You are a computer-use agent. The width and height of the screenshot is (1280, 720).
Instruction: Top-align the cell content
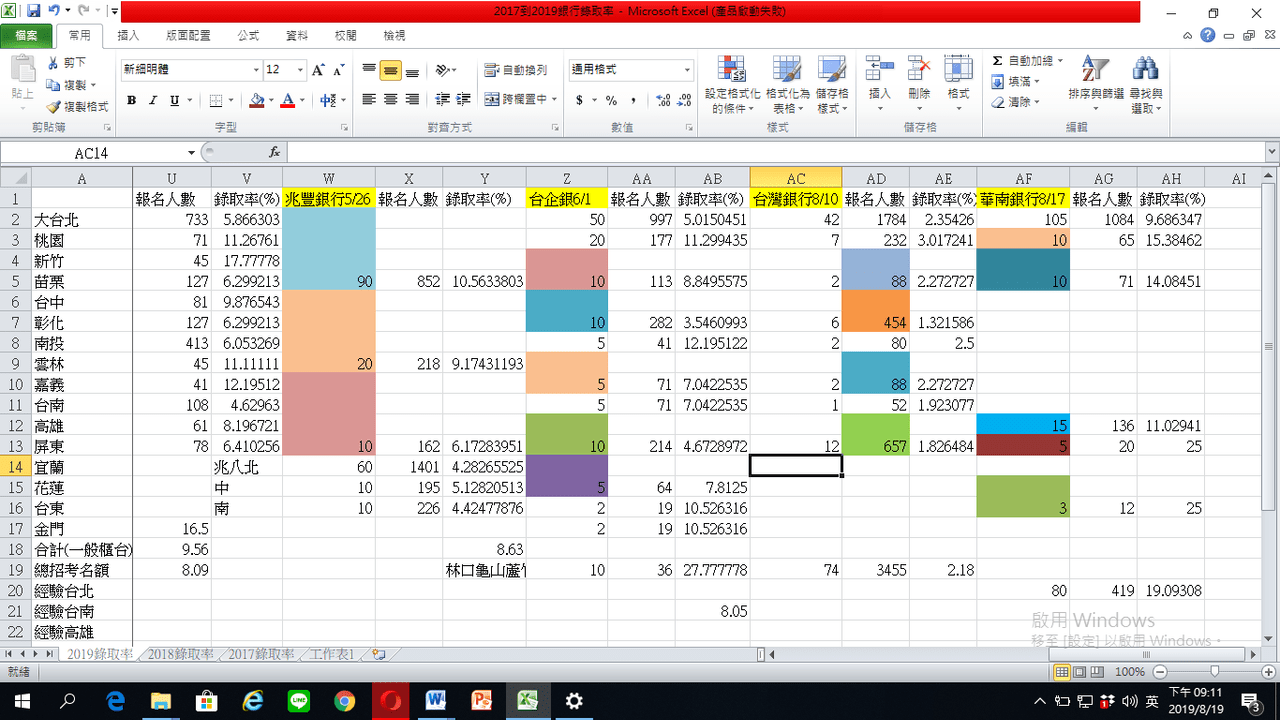click(x=369, y=70)
